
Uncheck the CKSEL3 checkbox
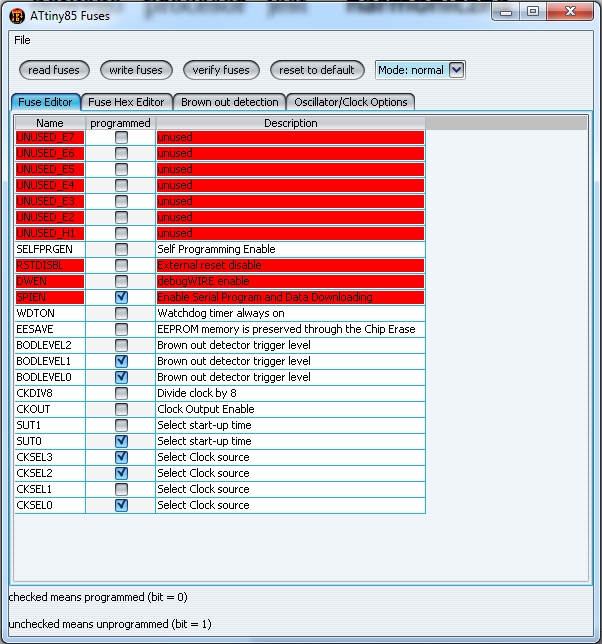tap(121, 457)
